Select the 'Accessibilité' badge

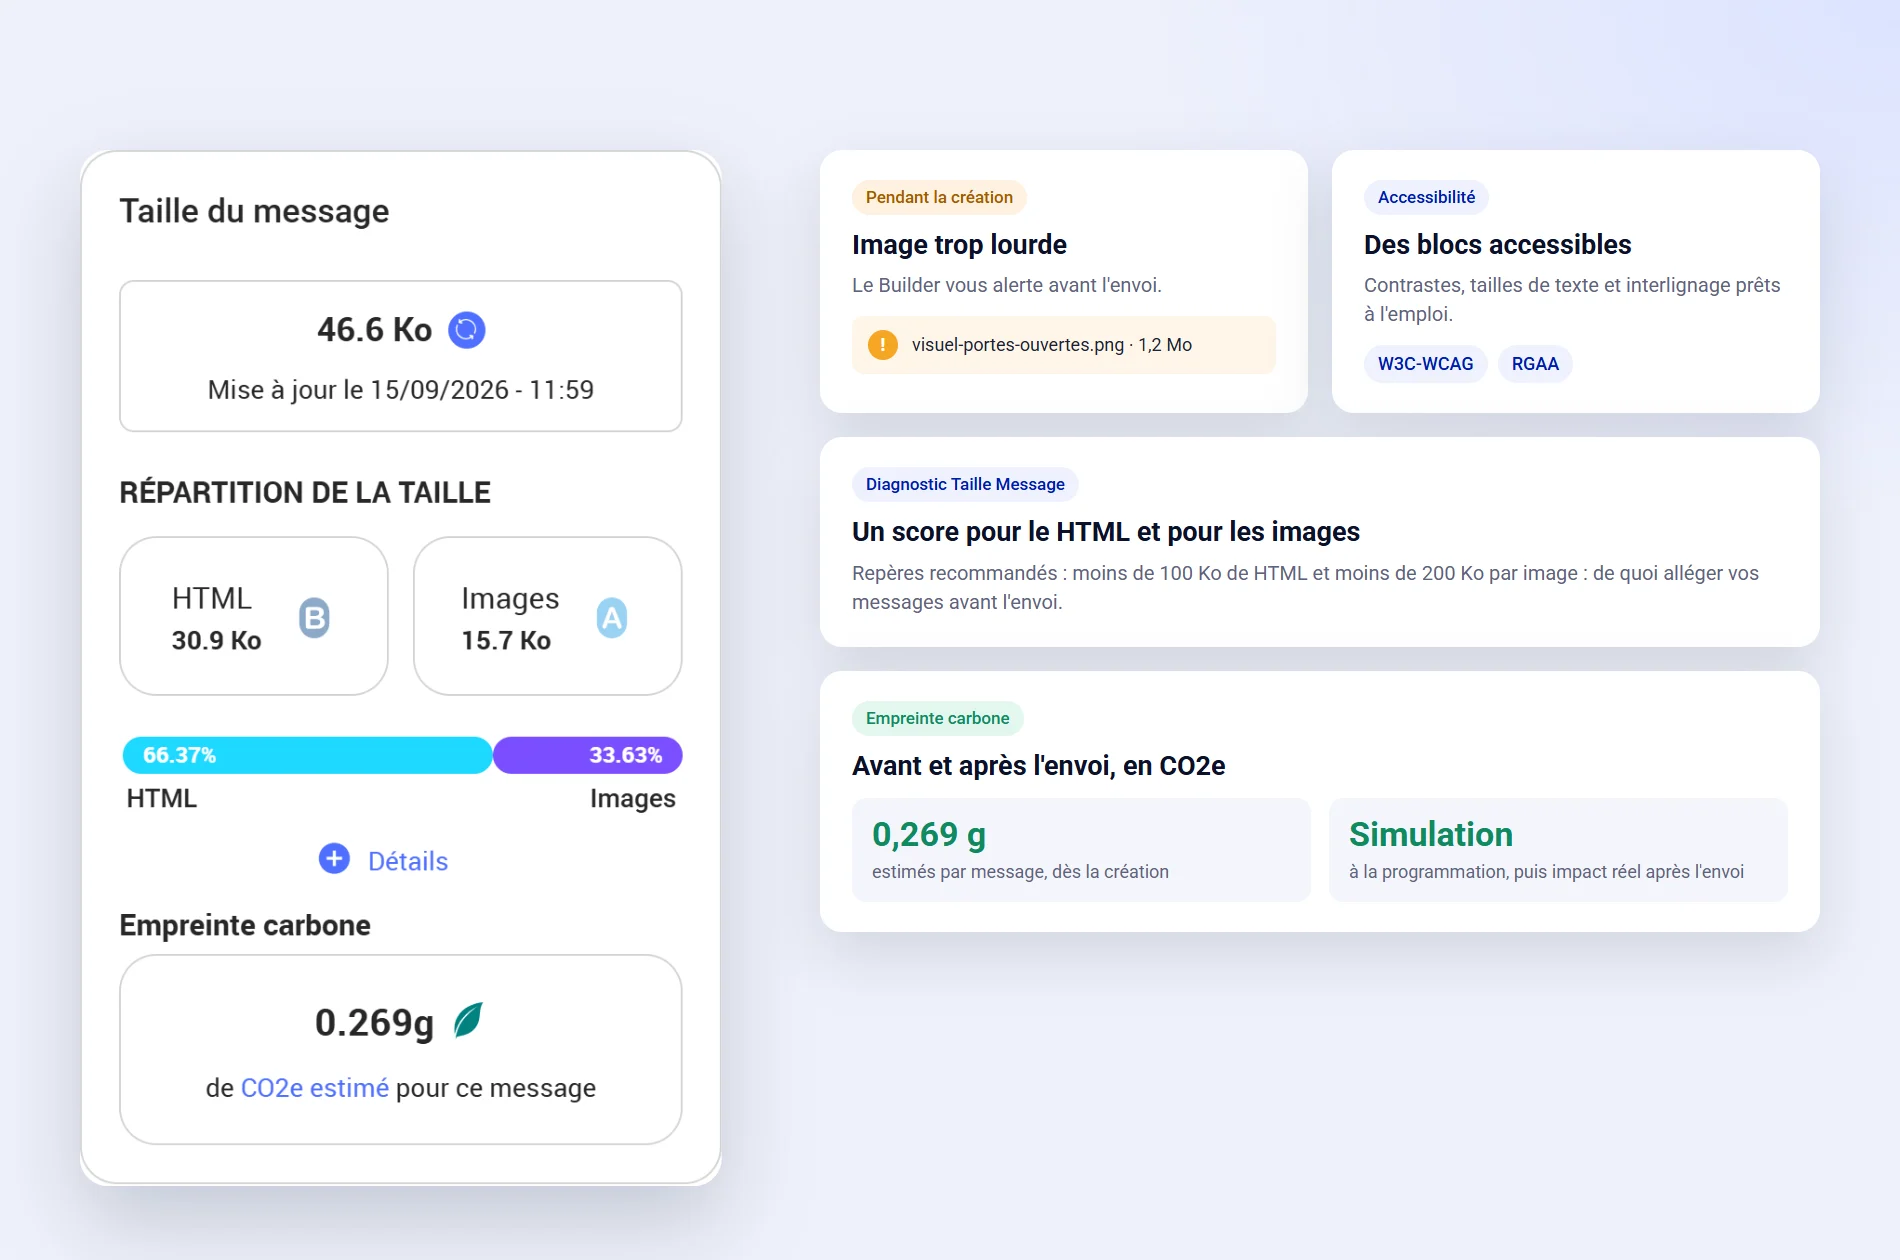click(1426, 198)
